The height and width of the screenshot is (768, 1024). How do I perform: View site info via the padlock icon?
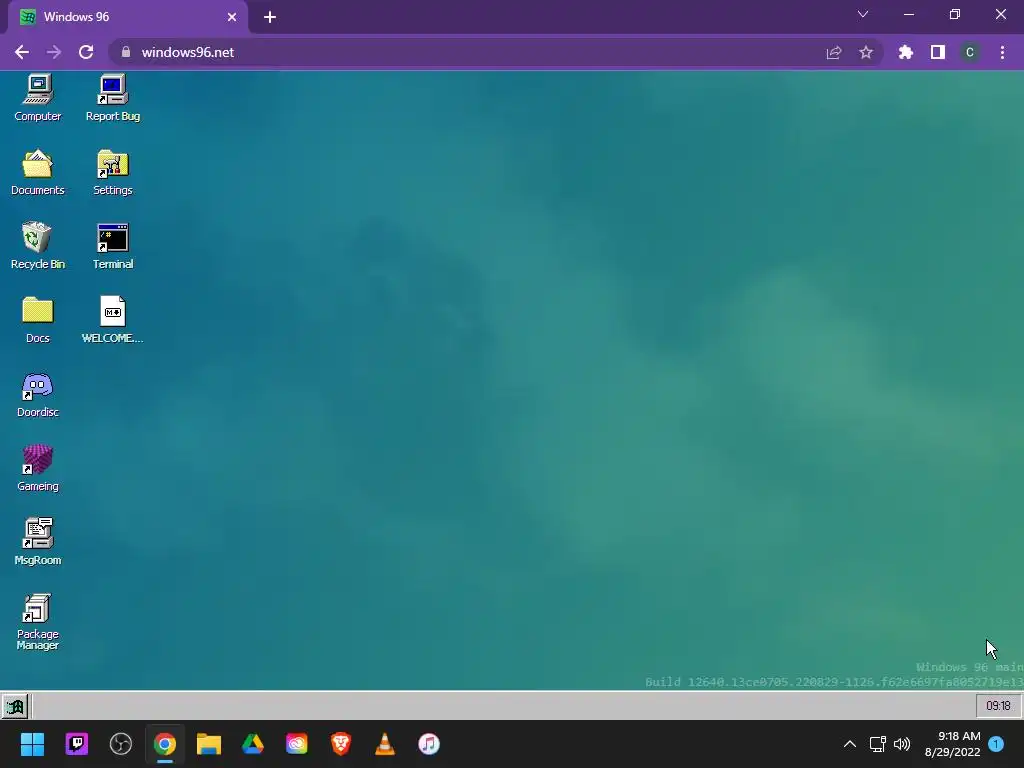pyautogui.click(x=126, y=52)
